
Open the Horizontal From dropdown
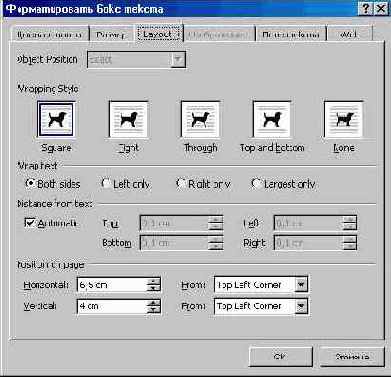coord(301,285)
